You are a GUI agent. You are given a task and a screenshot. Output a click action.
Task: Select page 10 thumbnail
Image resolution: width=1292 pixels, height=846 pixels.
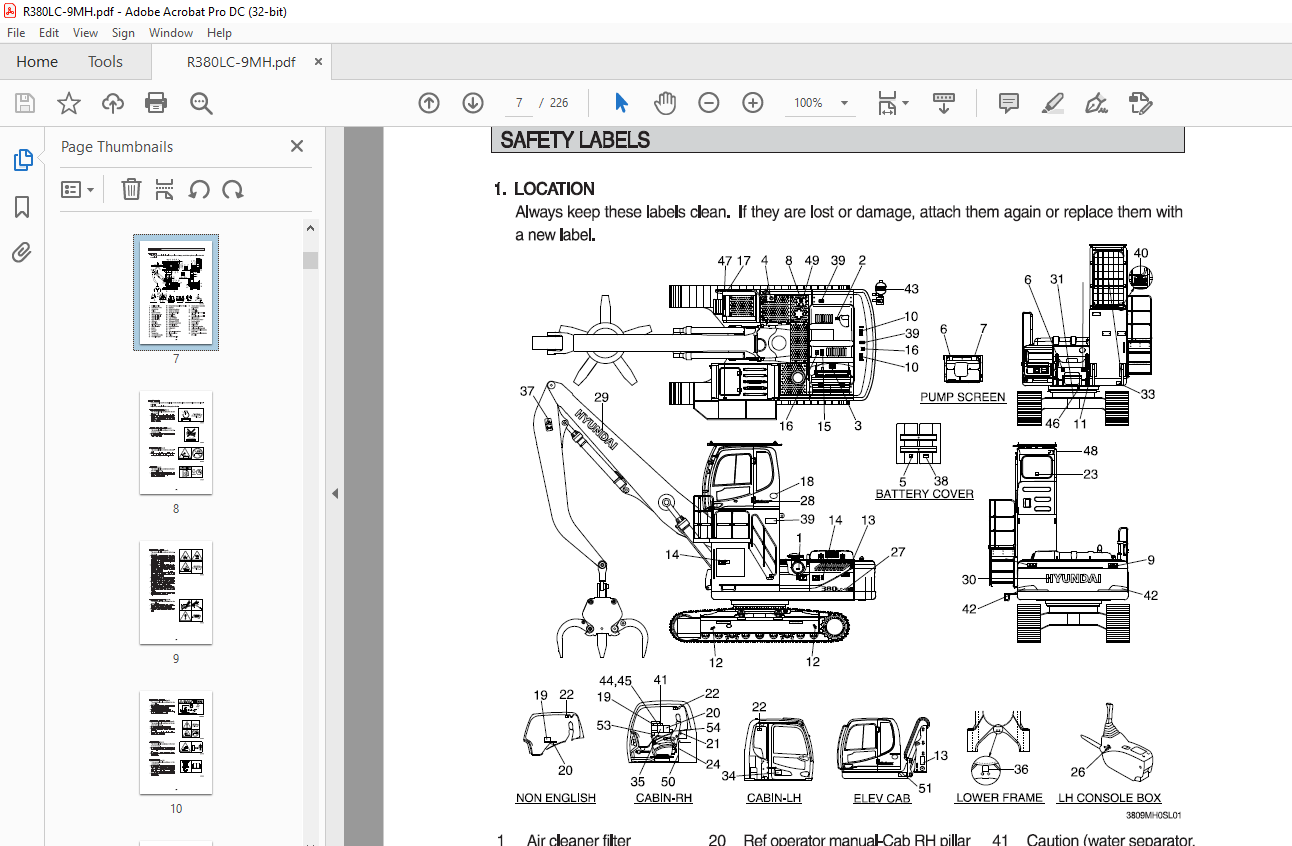[176, 742]
